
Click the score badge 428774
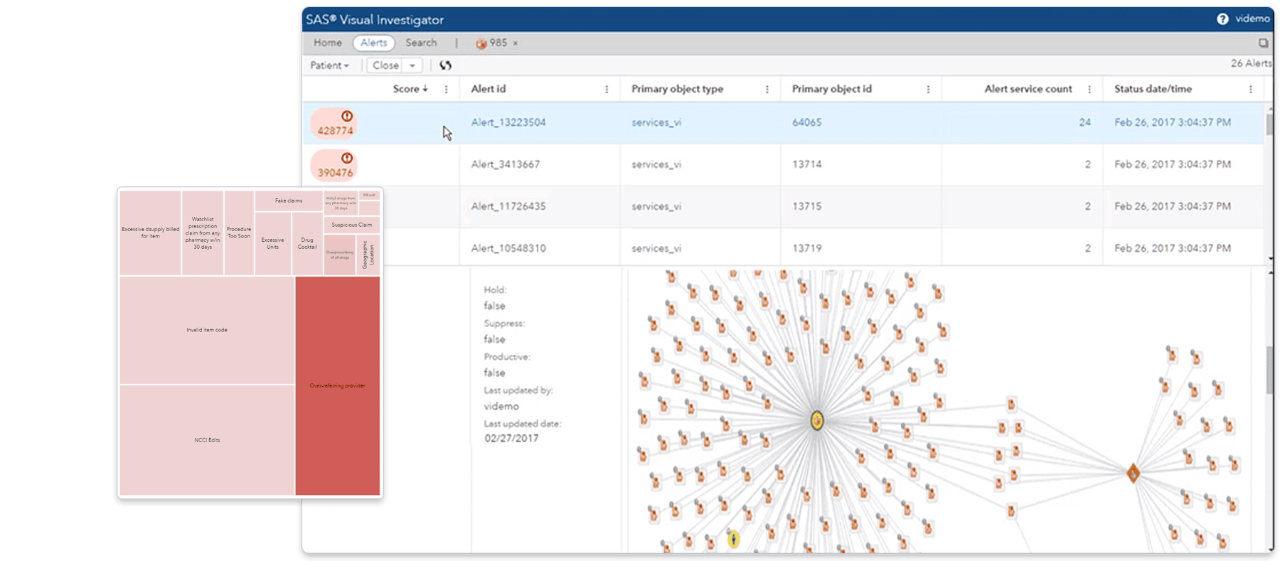(335, 124)
